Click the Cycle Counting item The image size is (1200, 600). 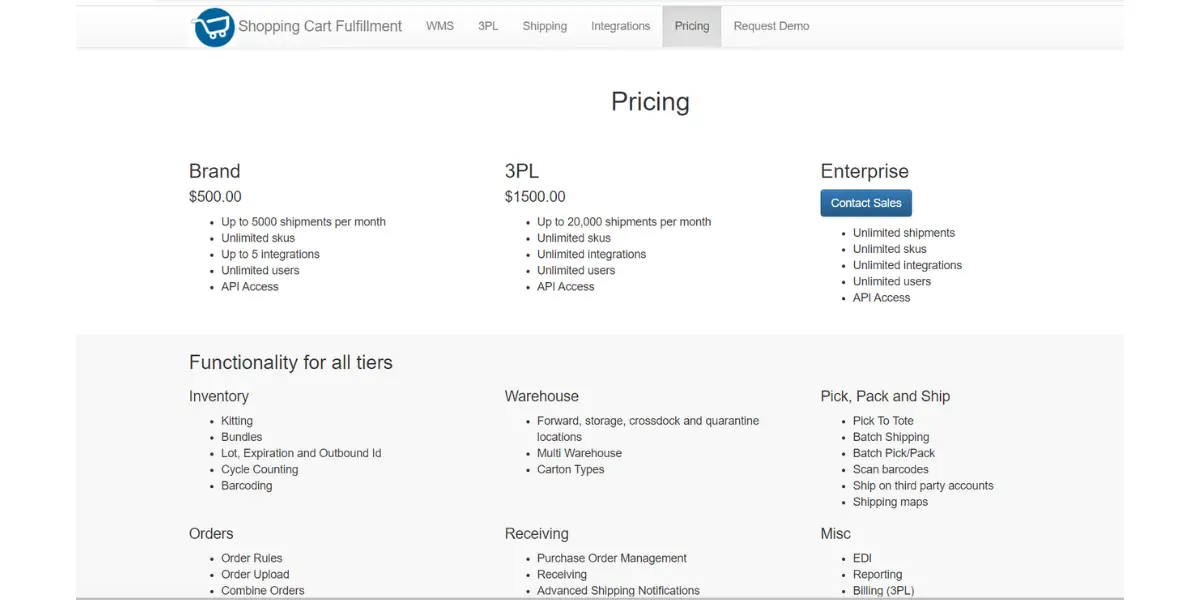(x=260, y=469)
